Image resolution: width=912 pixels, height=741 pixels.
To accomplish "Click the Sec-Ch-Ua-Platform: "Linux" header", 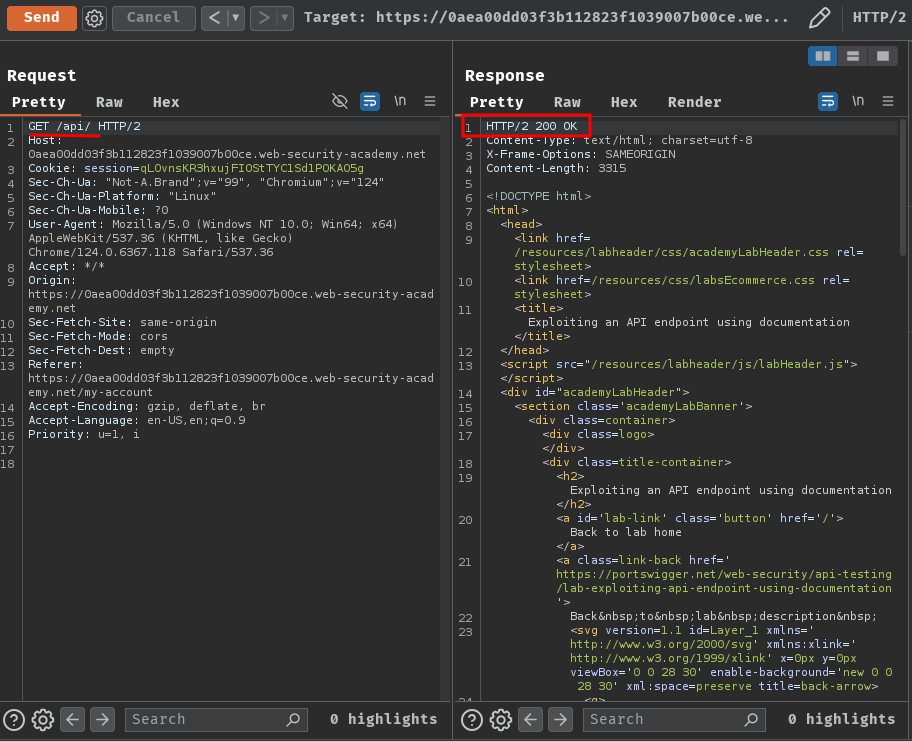I will point(122,196).
